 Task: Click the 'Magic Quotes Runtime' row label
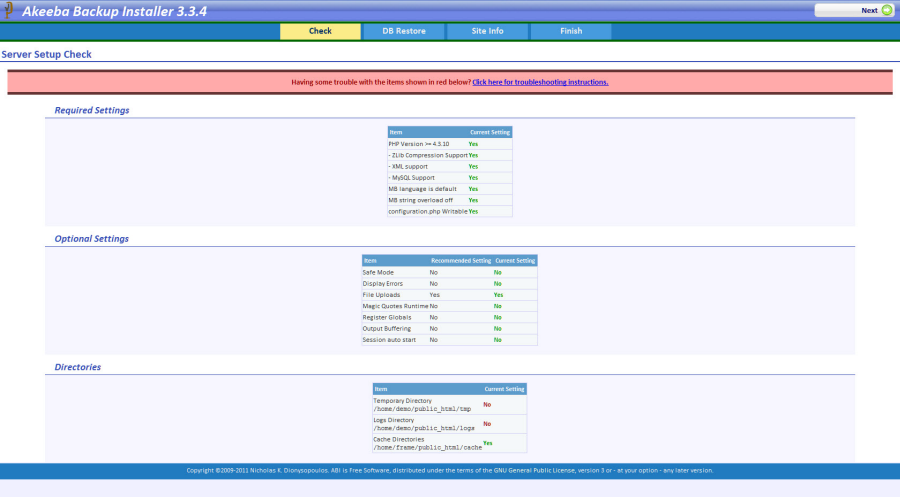click(x=395, y=306)
